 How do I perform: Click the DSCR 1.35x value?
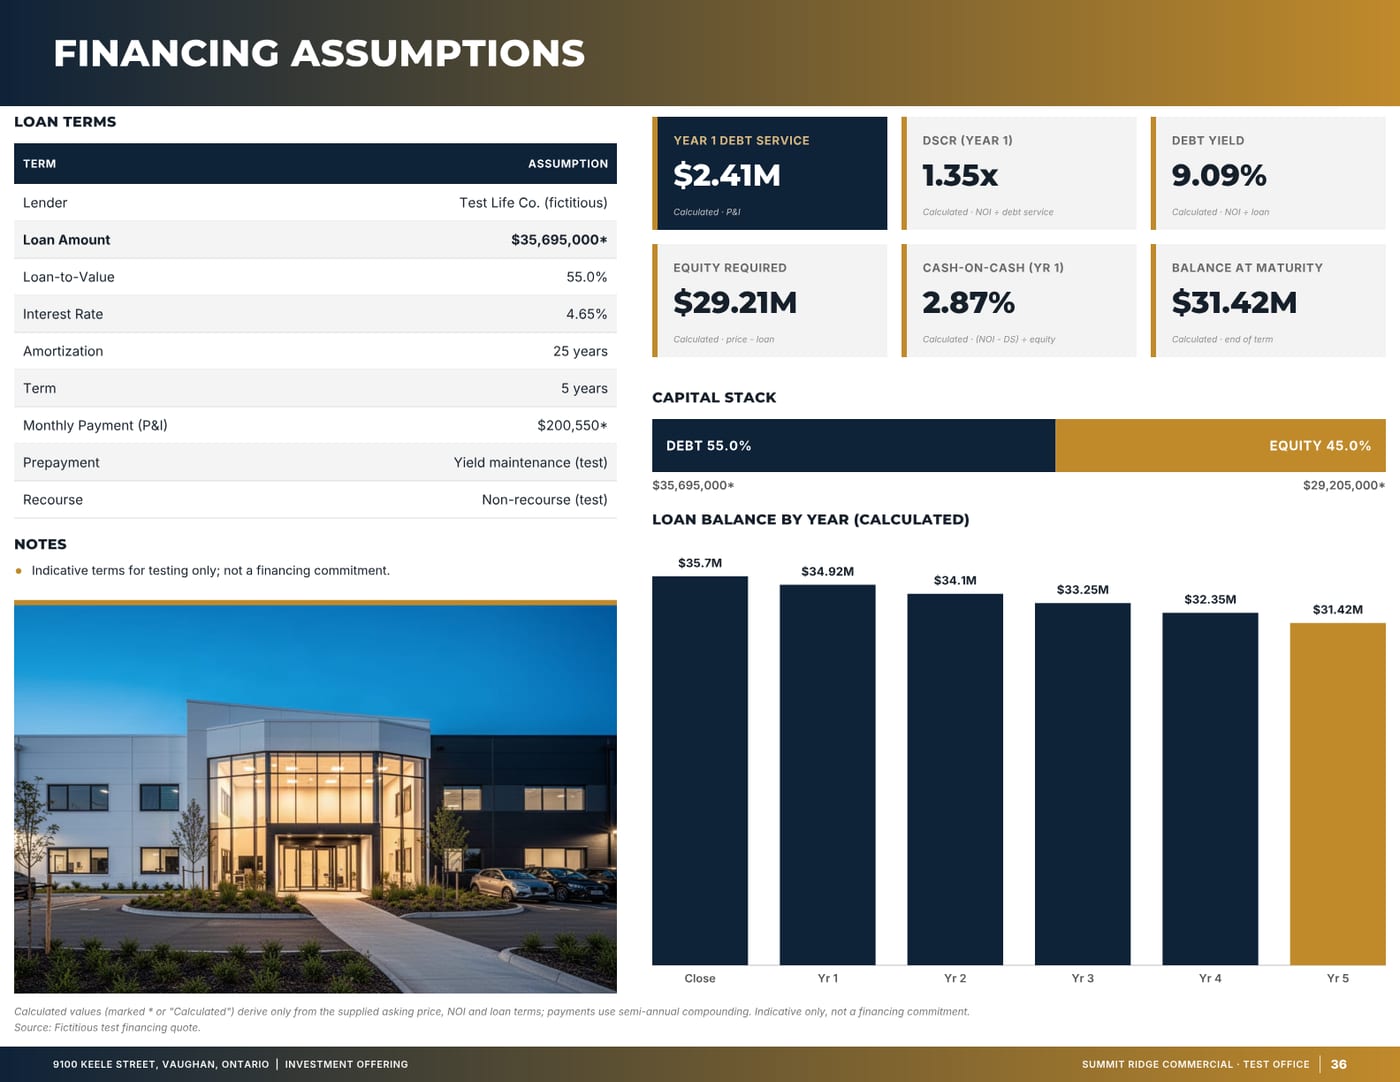[960, 176]
